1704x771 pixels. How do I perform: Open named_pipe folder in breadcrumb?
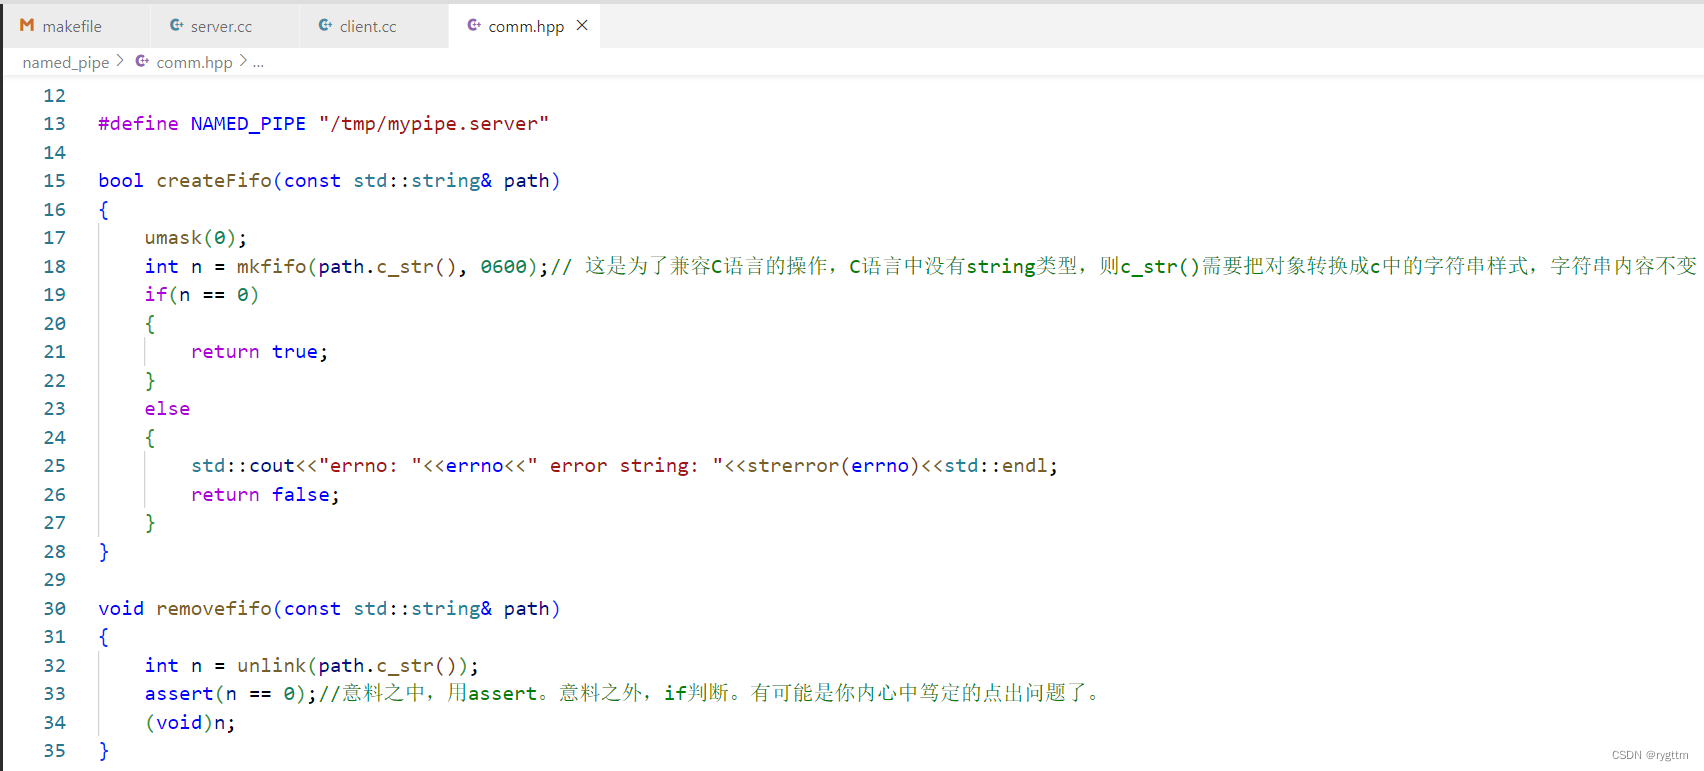(66, 62)
